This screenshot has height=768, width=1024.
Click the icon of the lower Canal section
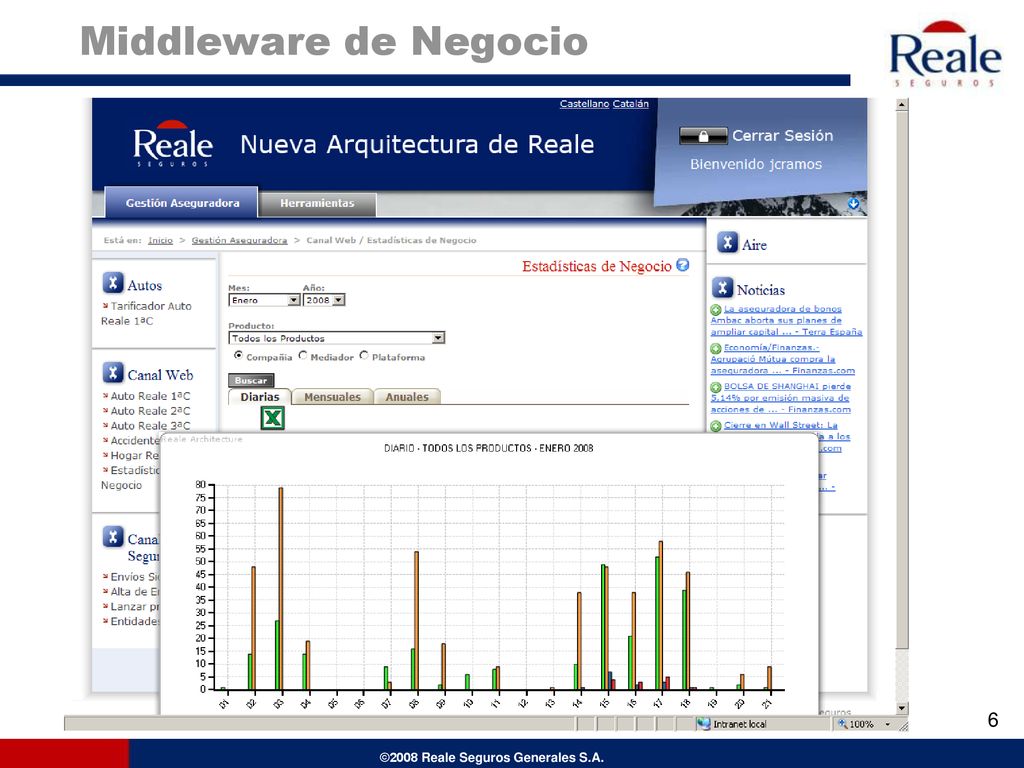tap(113, 537)
